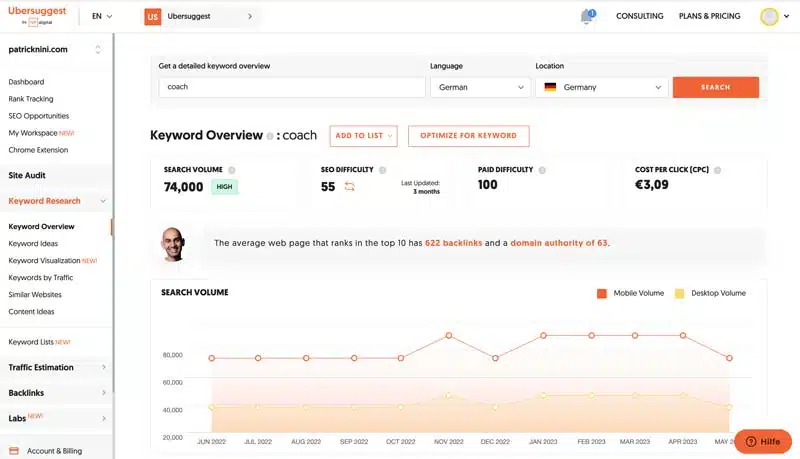Open the notifications bell

point(587,16)
